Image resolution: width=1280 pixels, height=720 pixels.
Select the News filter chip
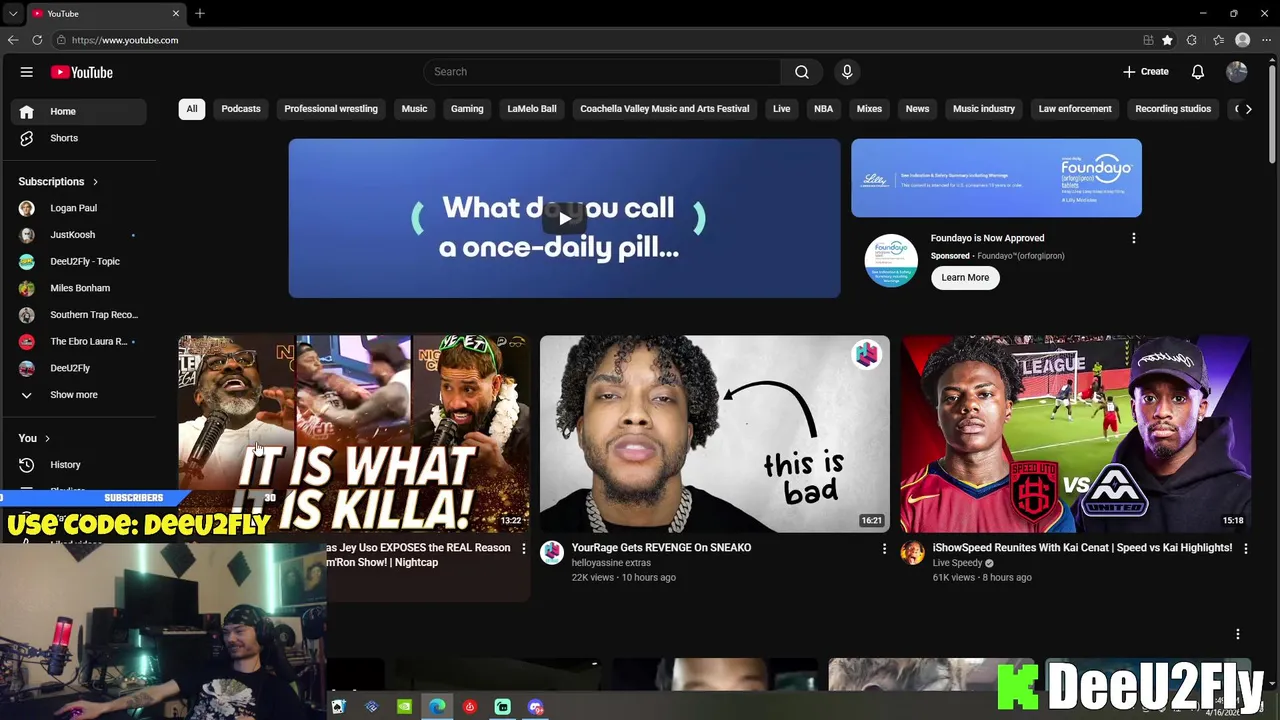click(918, 109)
